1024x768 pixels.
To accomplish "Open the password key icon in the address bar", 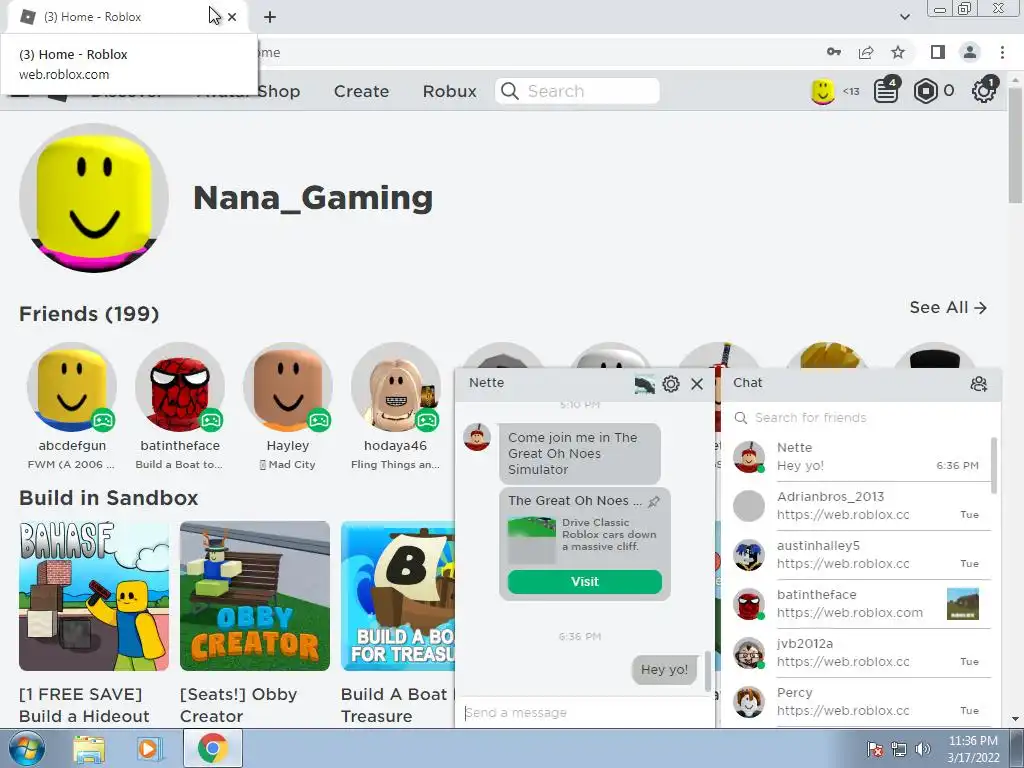I will (834, 52).
